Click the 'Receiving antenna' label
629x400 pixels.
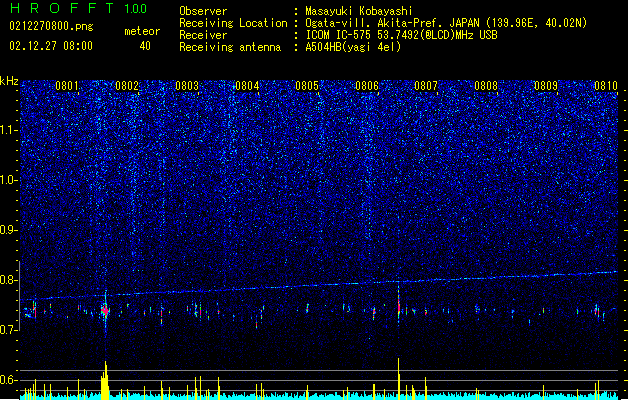click(x=230, y=47)
